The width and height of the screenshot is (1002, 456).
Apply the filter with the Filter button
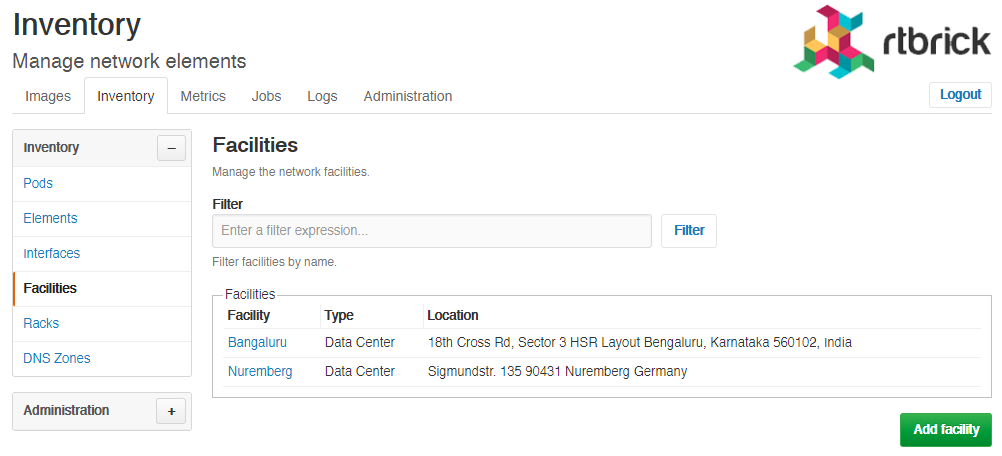point(689,231)
